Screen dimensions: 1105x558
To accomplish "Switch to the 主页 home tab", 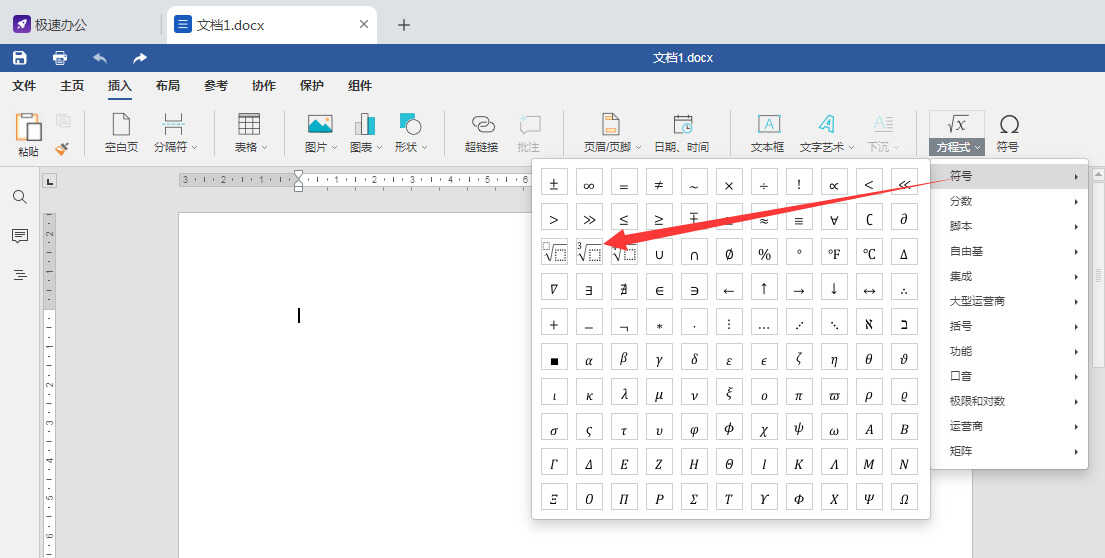I will (x=72, y=86).
